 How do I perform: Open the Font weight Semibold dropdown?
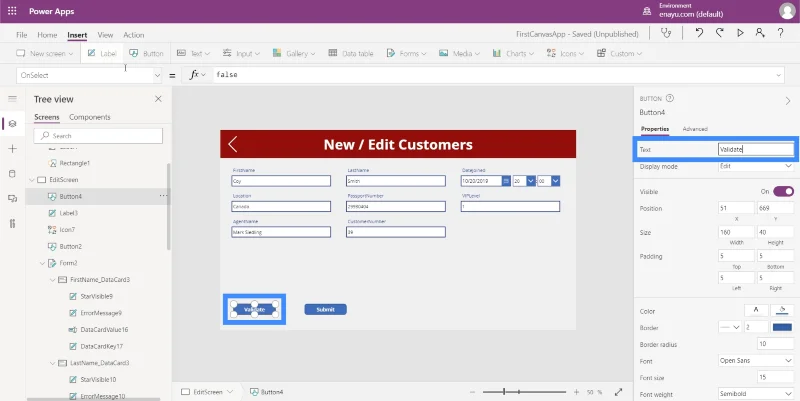click(756, 394)
